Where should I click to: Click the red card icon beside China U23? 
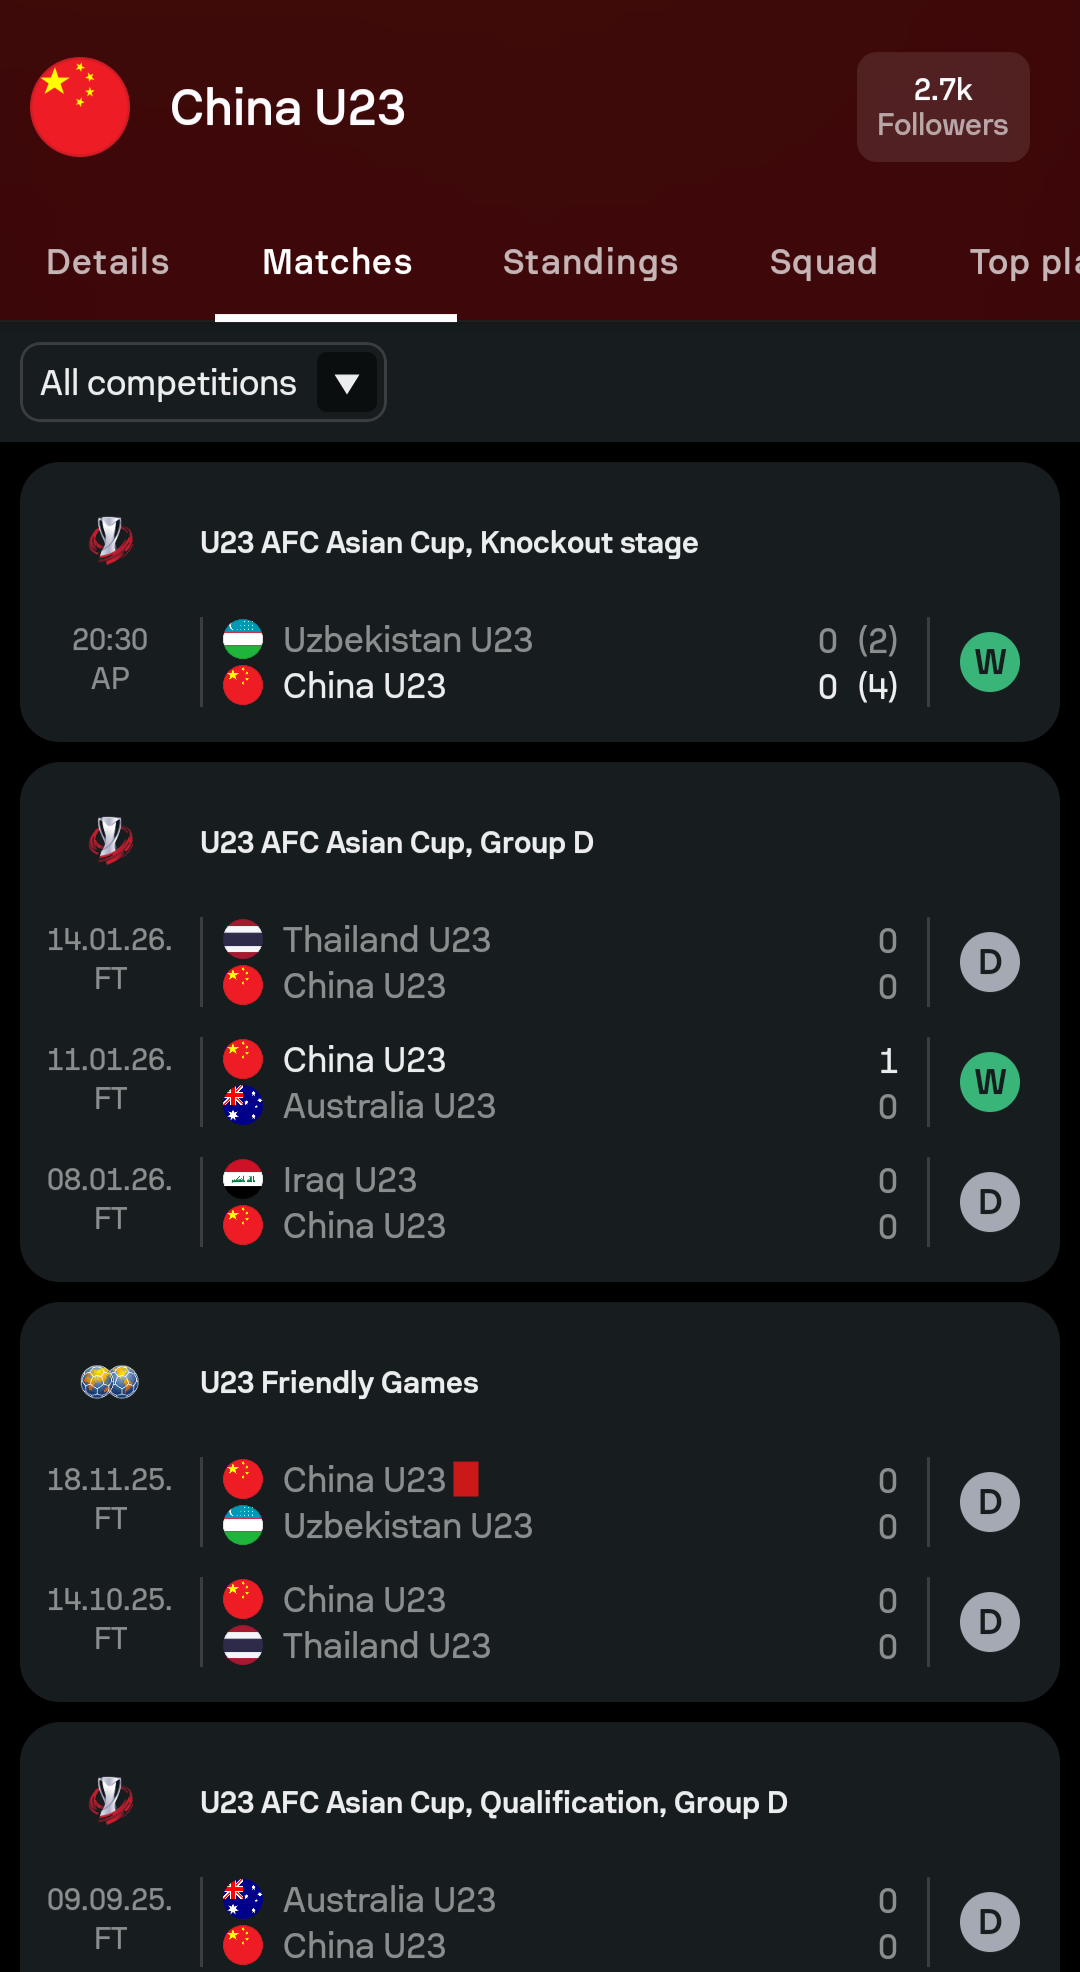click(466, 1479)
